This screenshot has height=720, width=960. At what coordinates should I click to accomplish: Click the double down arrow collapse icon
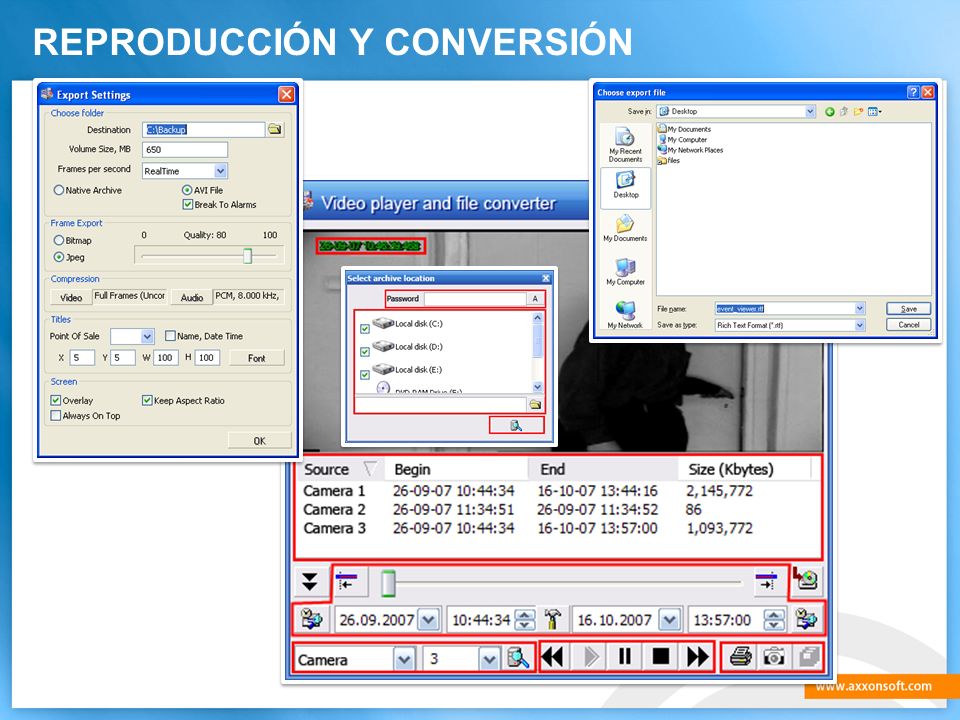(x=310, y=582)
